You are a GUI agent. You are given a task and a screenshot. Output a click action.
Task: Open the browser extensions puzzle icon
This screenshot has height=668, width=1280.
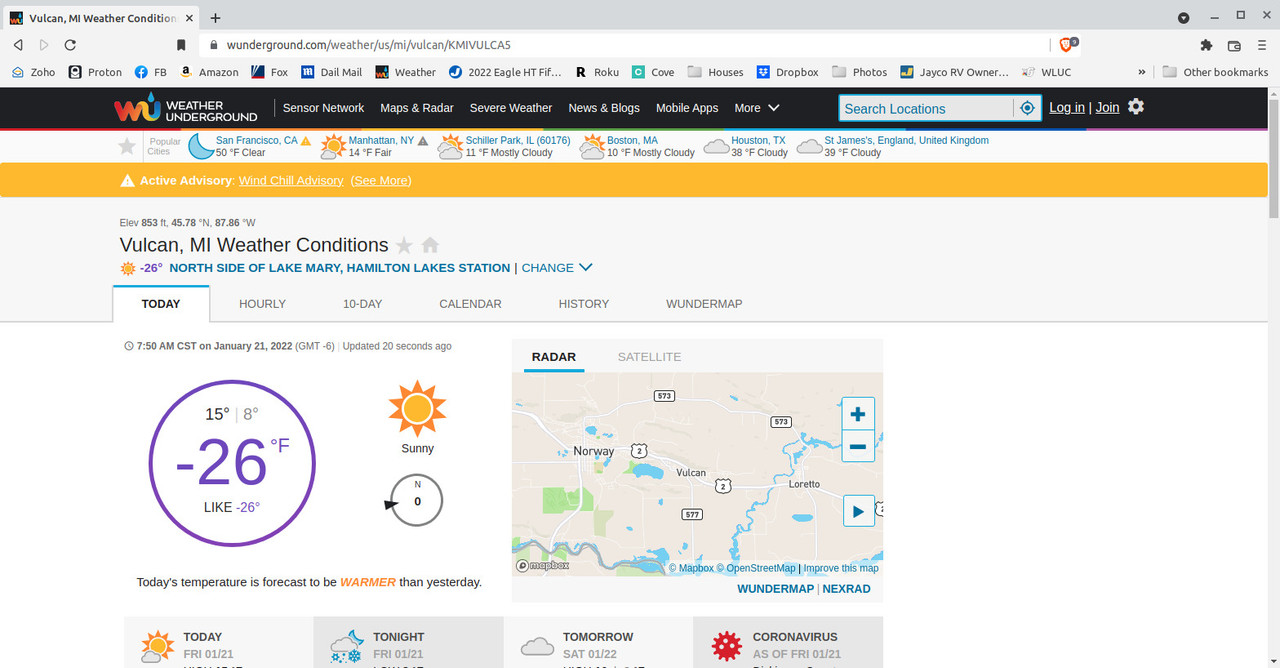coord(1206,45)
